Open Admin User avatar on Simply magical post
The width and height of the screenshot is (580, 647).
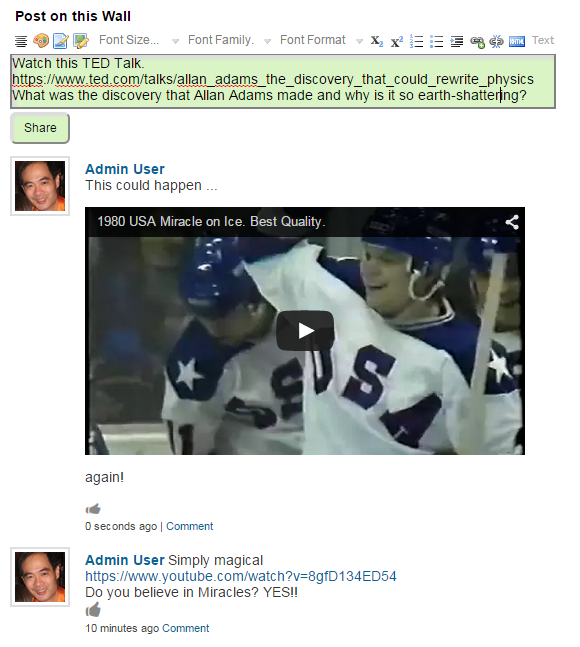[40, 577]
